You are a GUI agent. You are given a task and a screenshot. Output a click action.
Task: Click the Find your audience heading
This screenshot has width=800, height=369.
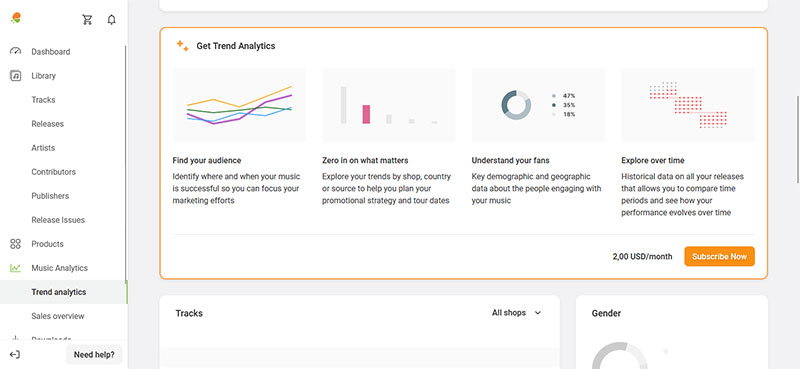(207, 160)
